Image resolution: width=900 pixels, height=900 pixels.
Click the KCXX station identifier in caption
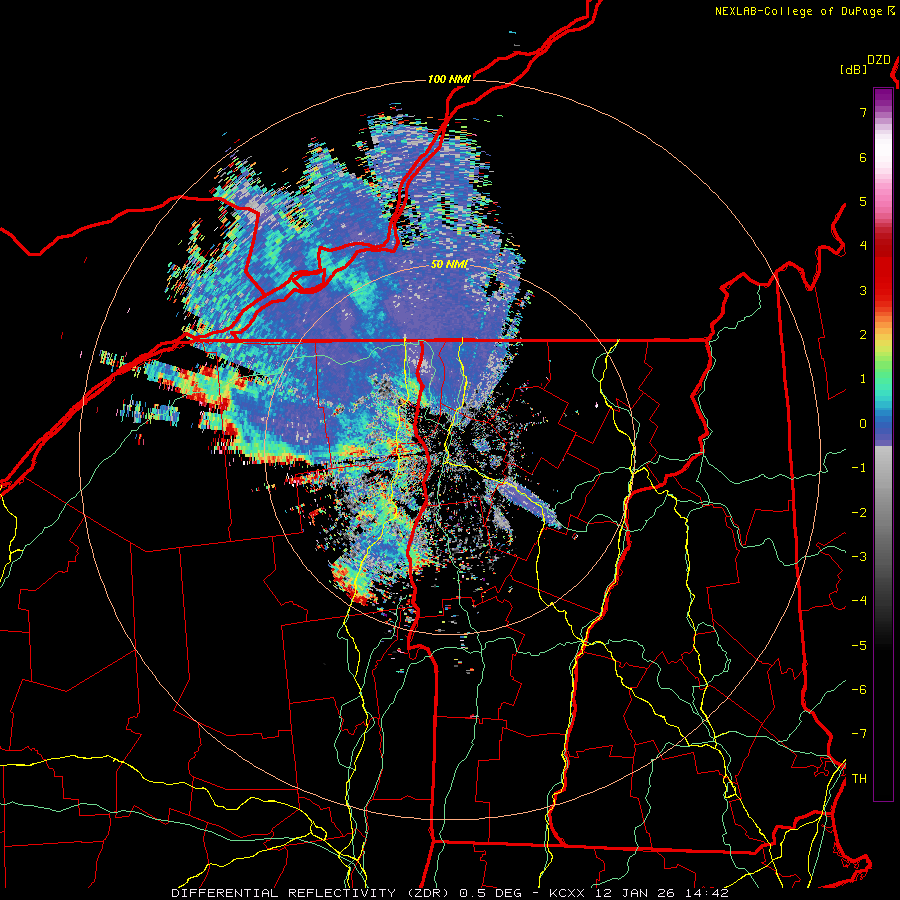pyautogui.click(x=568, y=893)
